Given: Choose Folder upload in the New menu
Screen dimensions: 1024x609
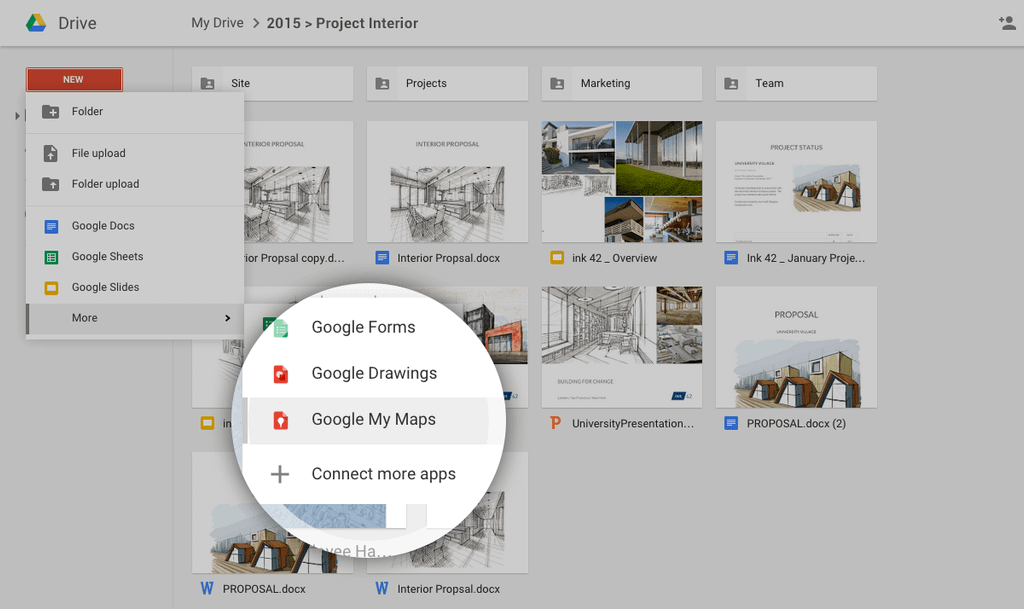Looking at the screenshot, I should pyautogui.click(x=105, y=184).
